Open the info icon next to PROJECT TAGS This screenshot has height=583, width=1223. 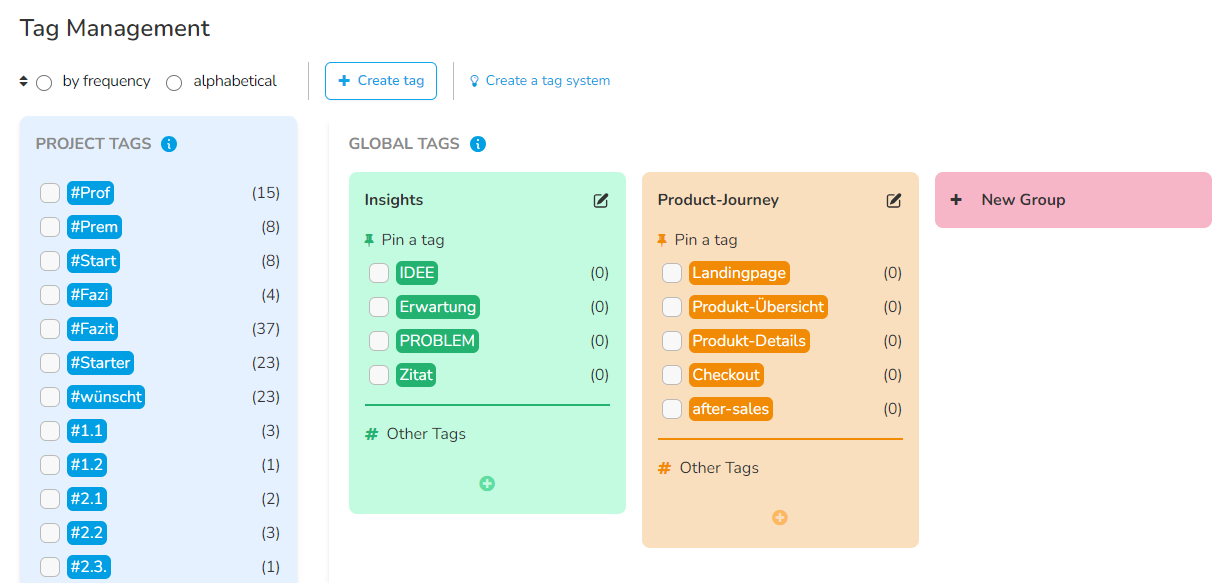click(169, 143)
